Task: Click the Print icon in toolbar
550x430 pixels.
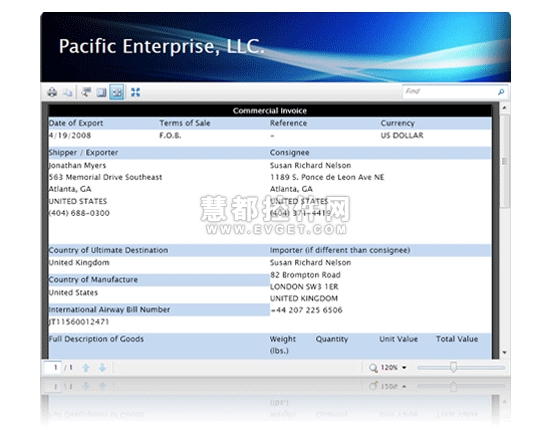Action: pos(52,92)
